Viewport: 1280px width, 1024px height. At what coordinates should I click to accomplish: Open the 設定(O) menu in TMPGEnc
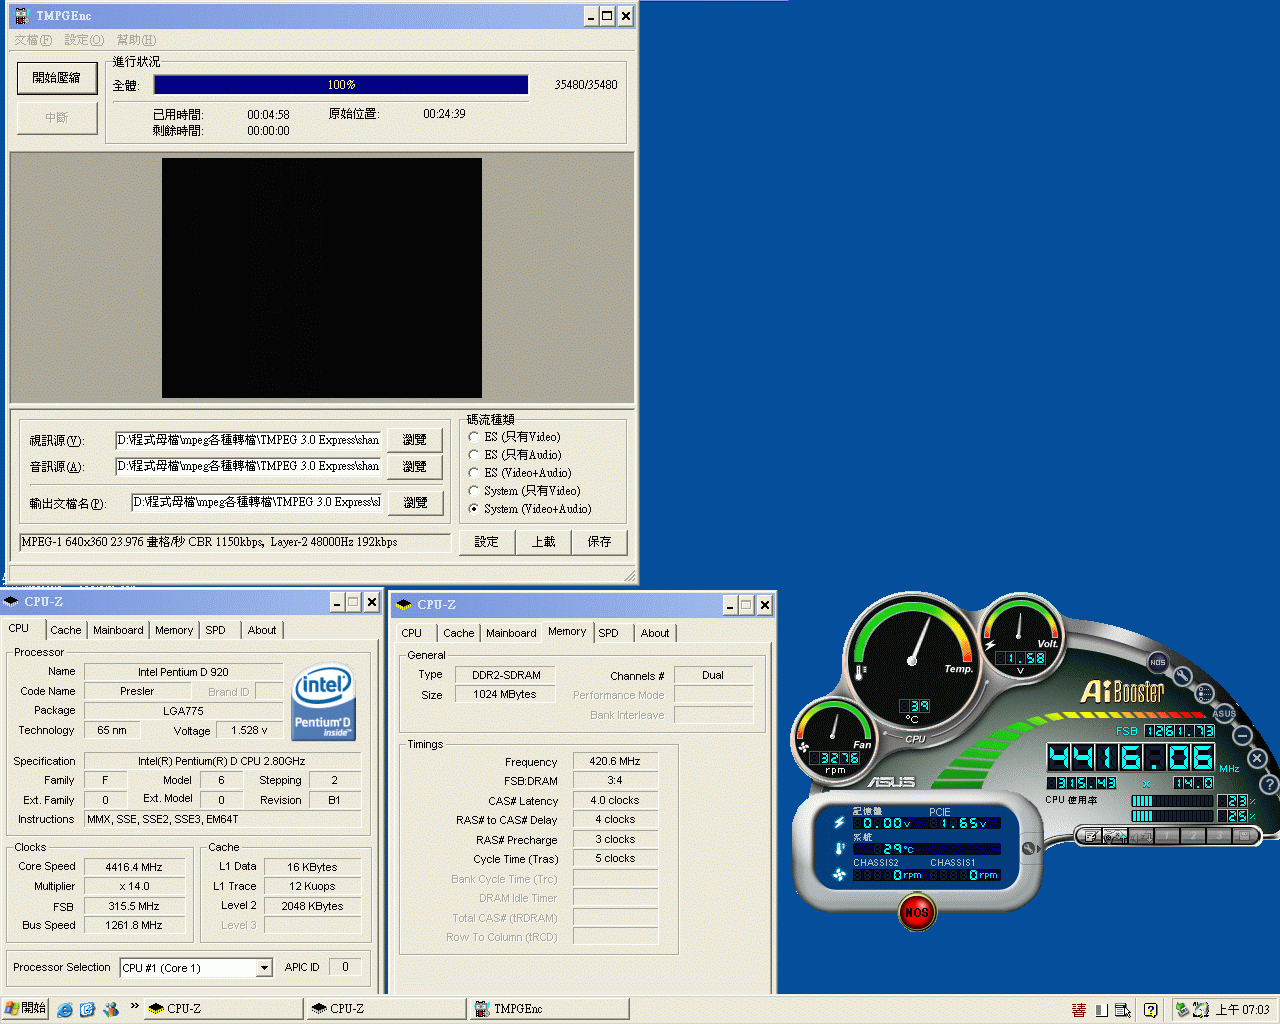click(84, 40)
